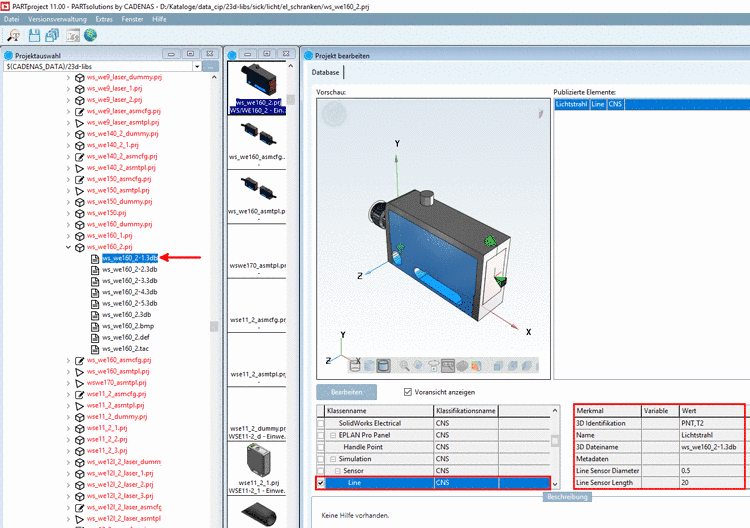Click the Bearbeiten button

point(346,392)
